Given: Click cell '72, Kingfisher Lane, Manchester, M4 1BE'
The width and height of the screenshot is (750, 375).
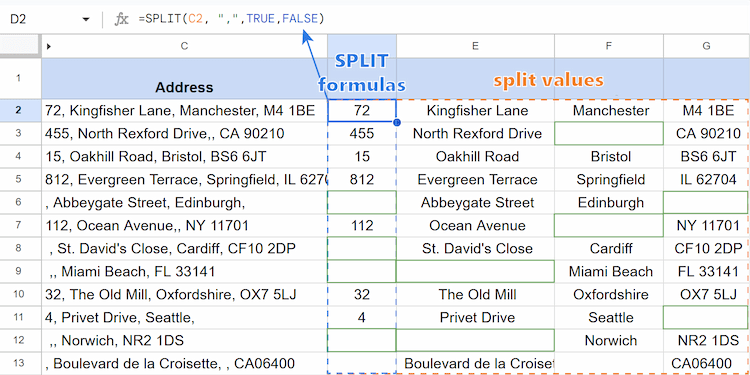Looking at the screenshot, I should pyautogui.click(x=184, y=110).
